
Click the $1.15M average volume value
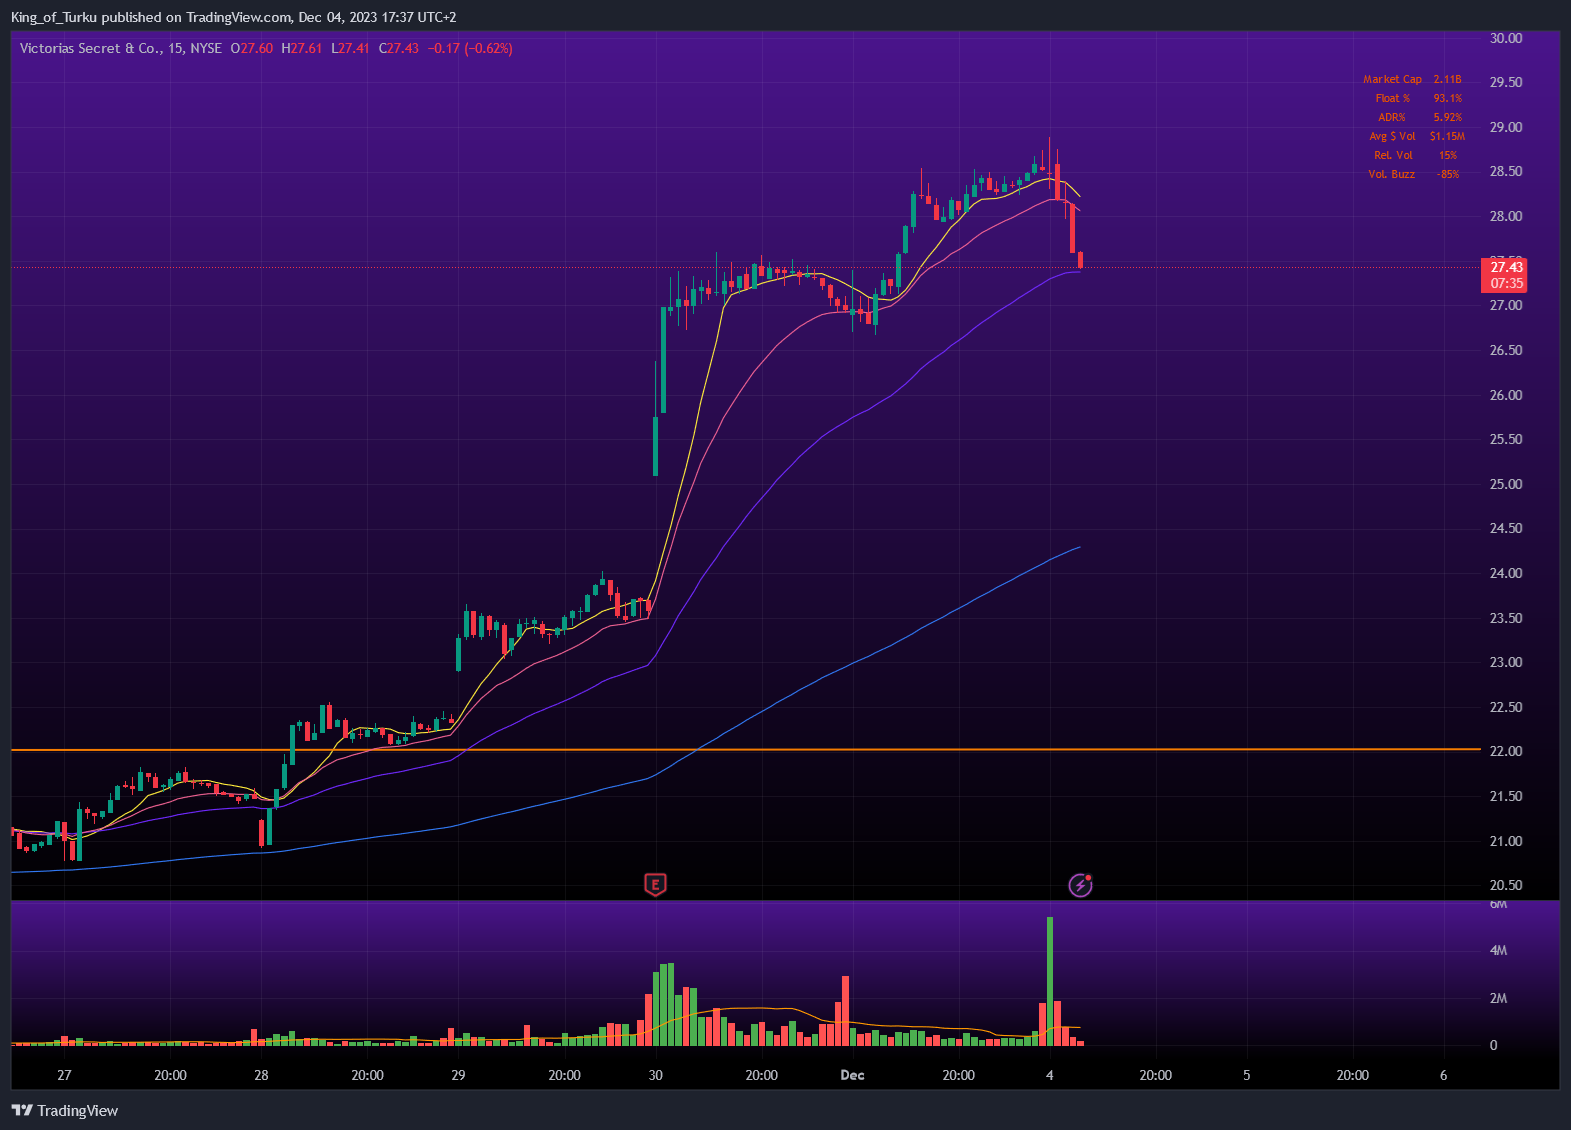(1447, 136)
